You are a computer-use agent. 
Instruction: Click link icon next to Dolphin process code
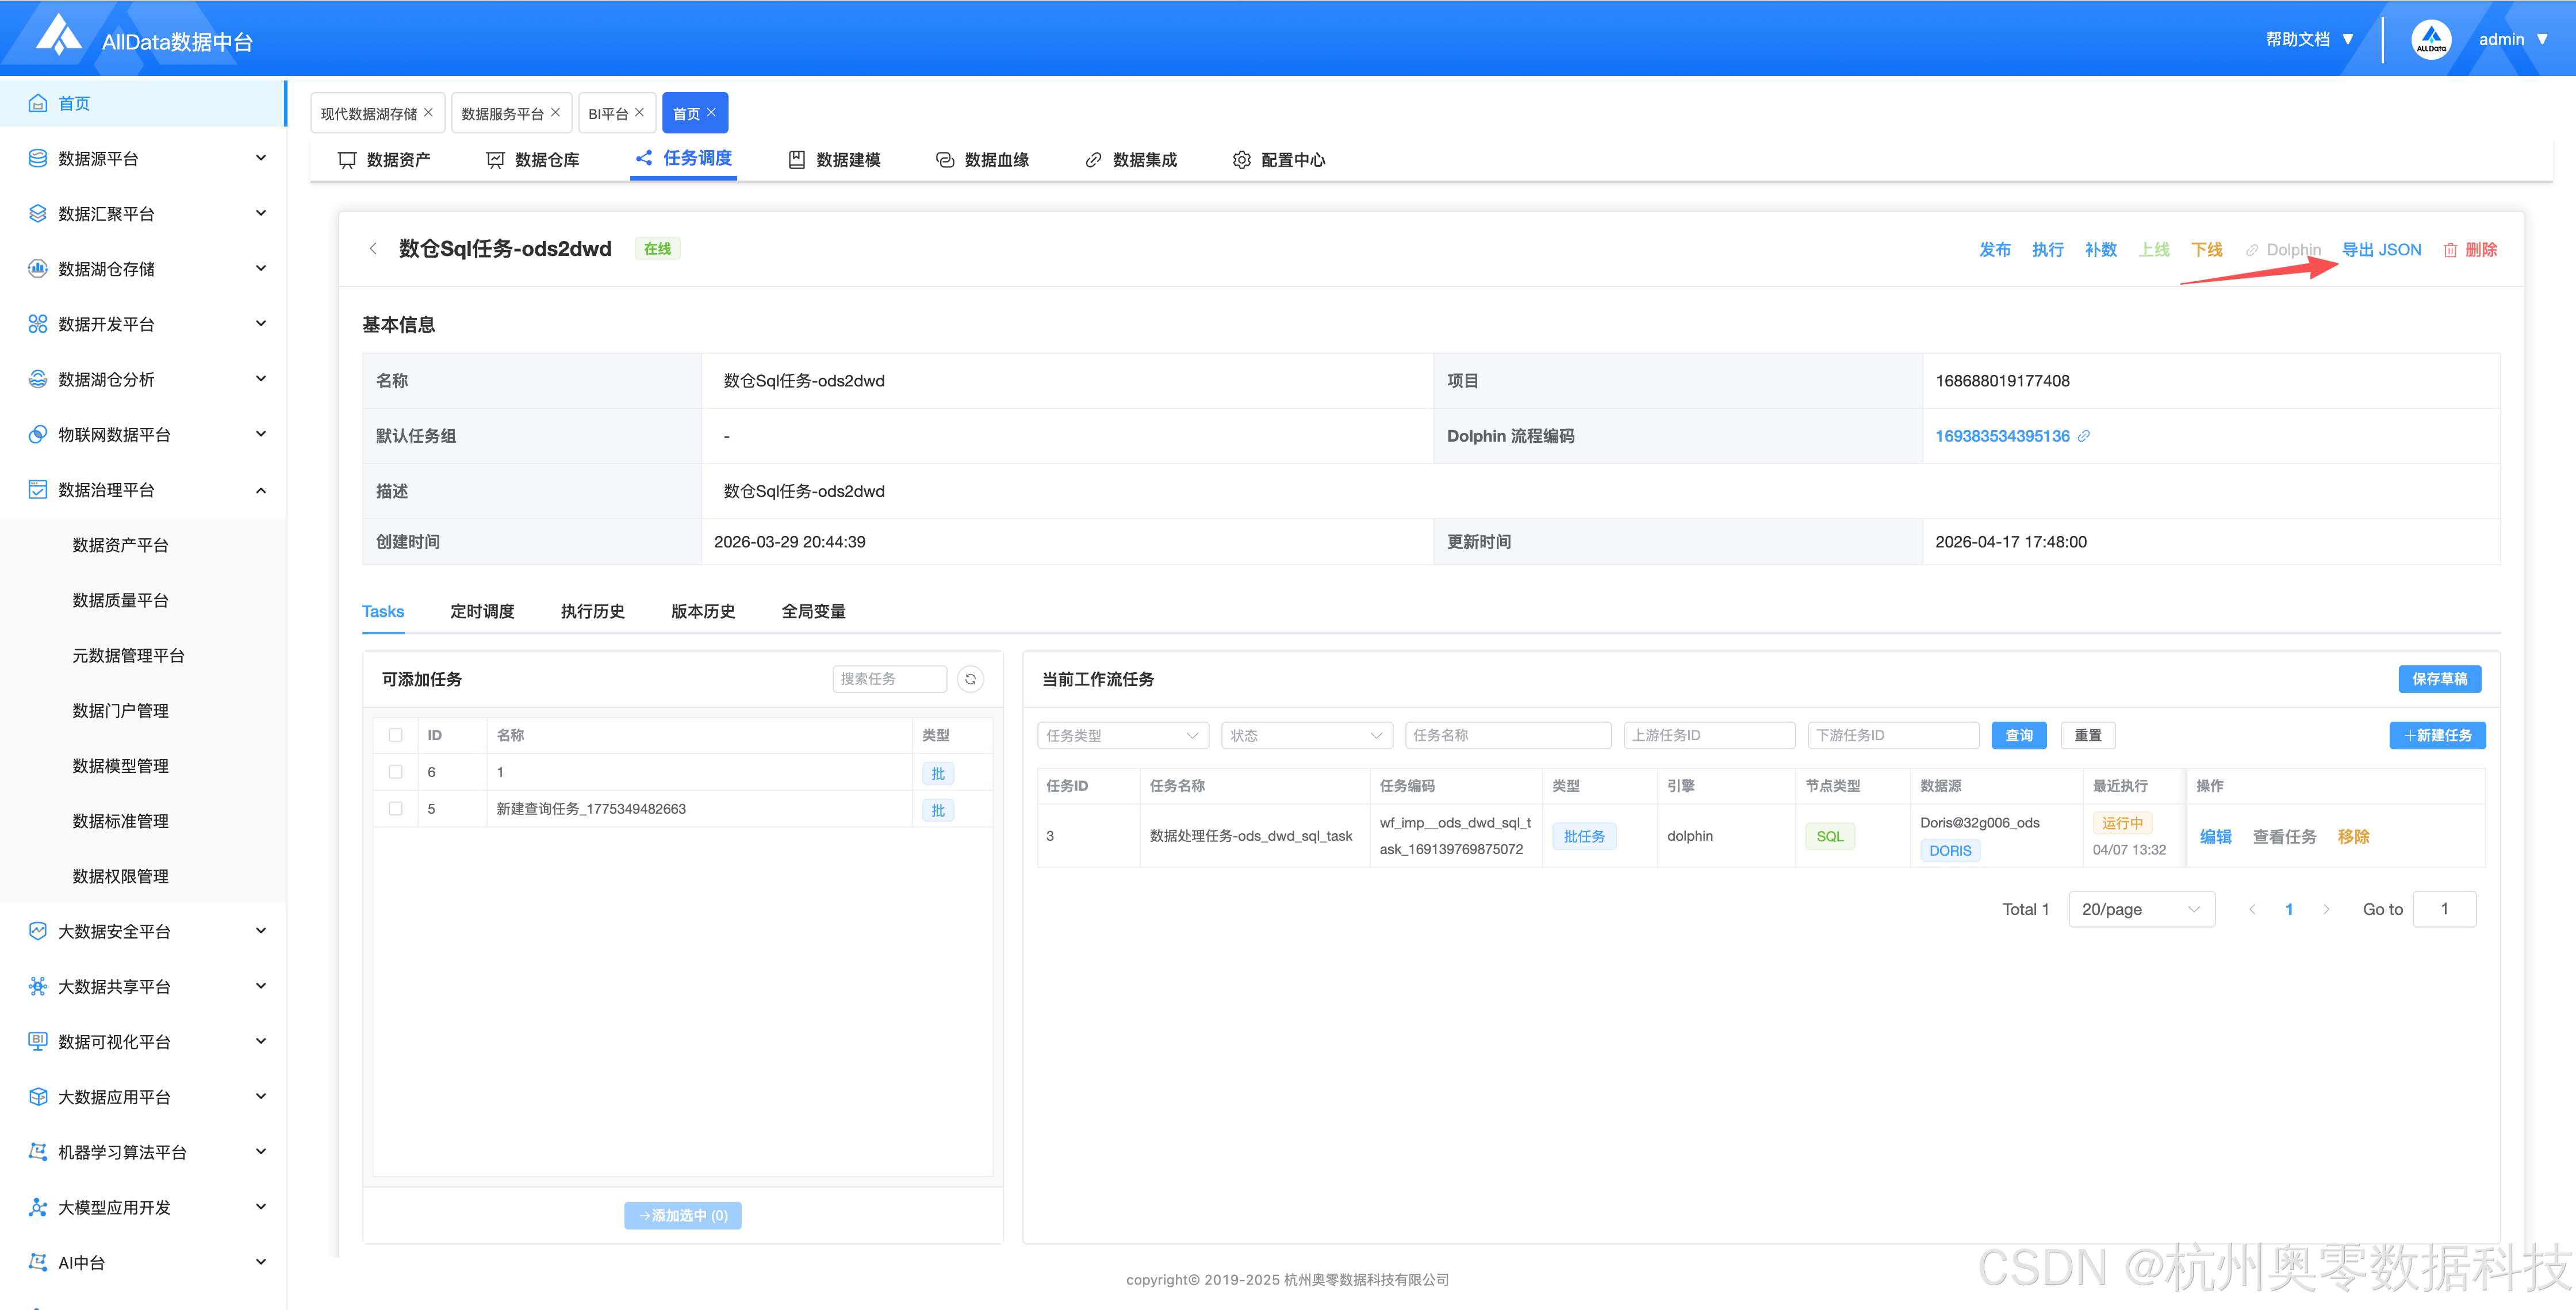[2084, 436]
